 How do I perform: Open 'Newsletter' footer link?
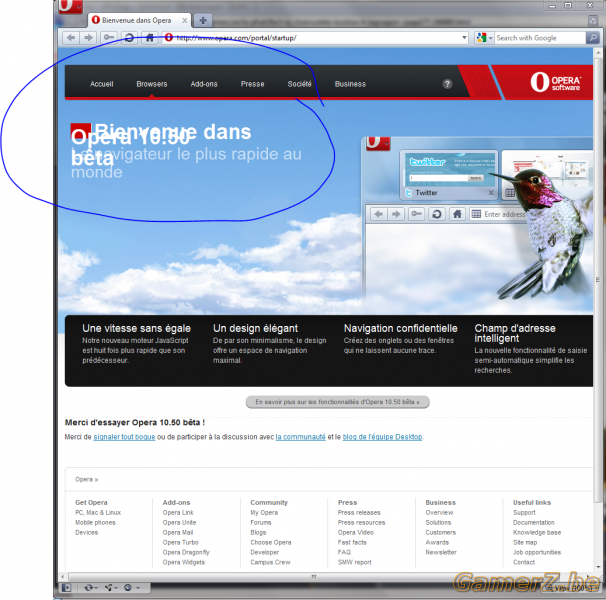click(441, 552)
